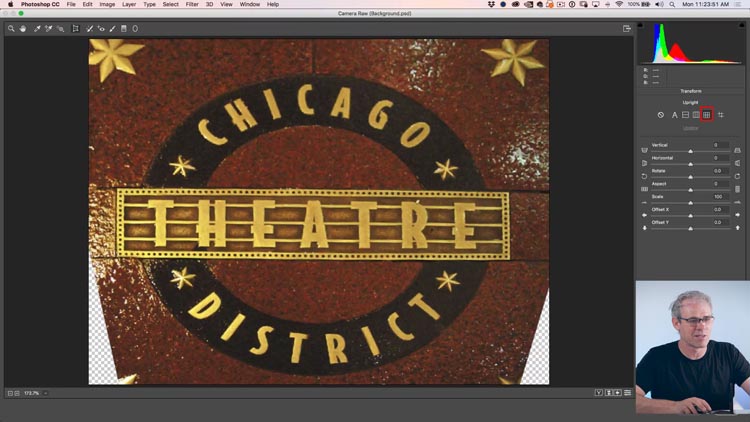Select the Adjustment Brush tool

click(x=112, y=29)
